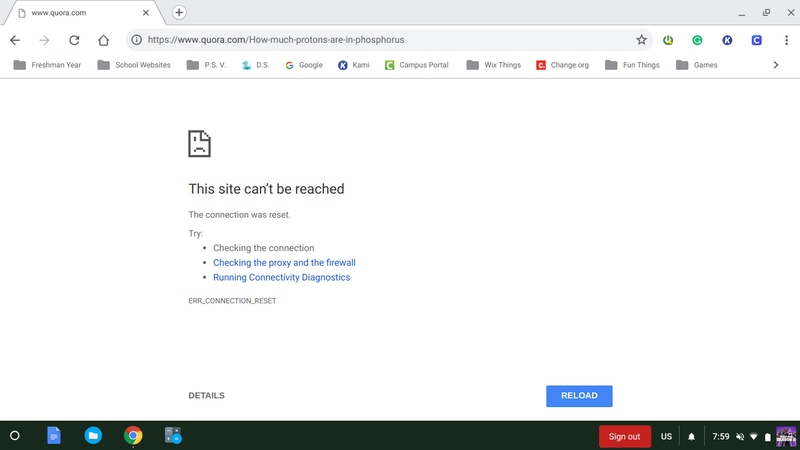
Task: Click Running Connectivity Diagnostics link
Action: 281,277
